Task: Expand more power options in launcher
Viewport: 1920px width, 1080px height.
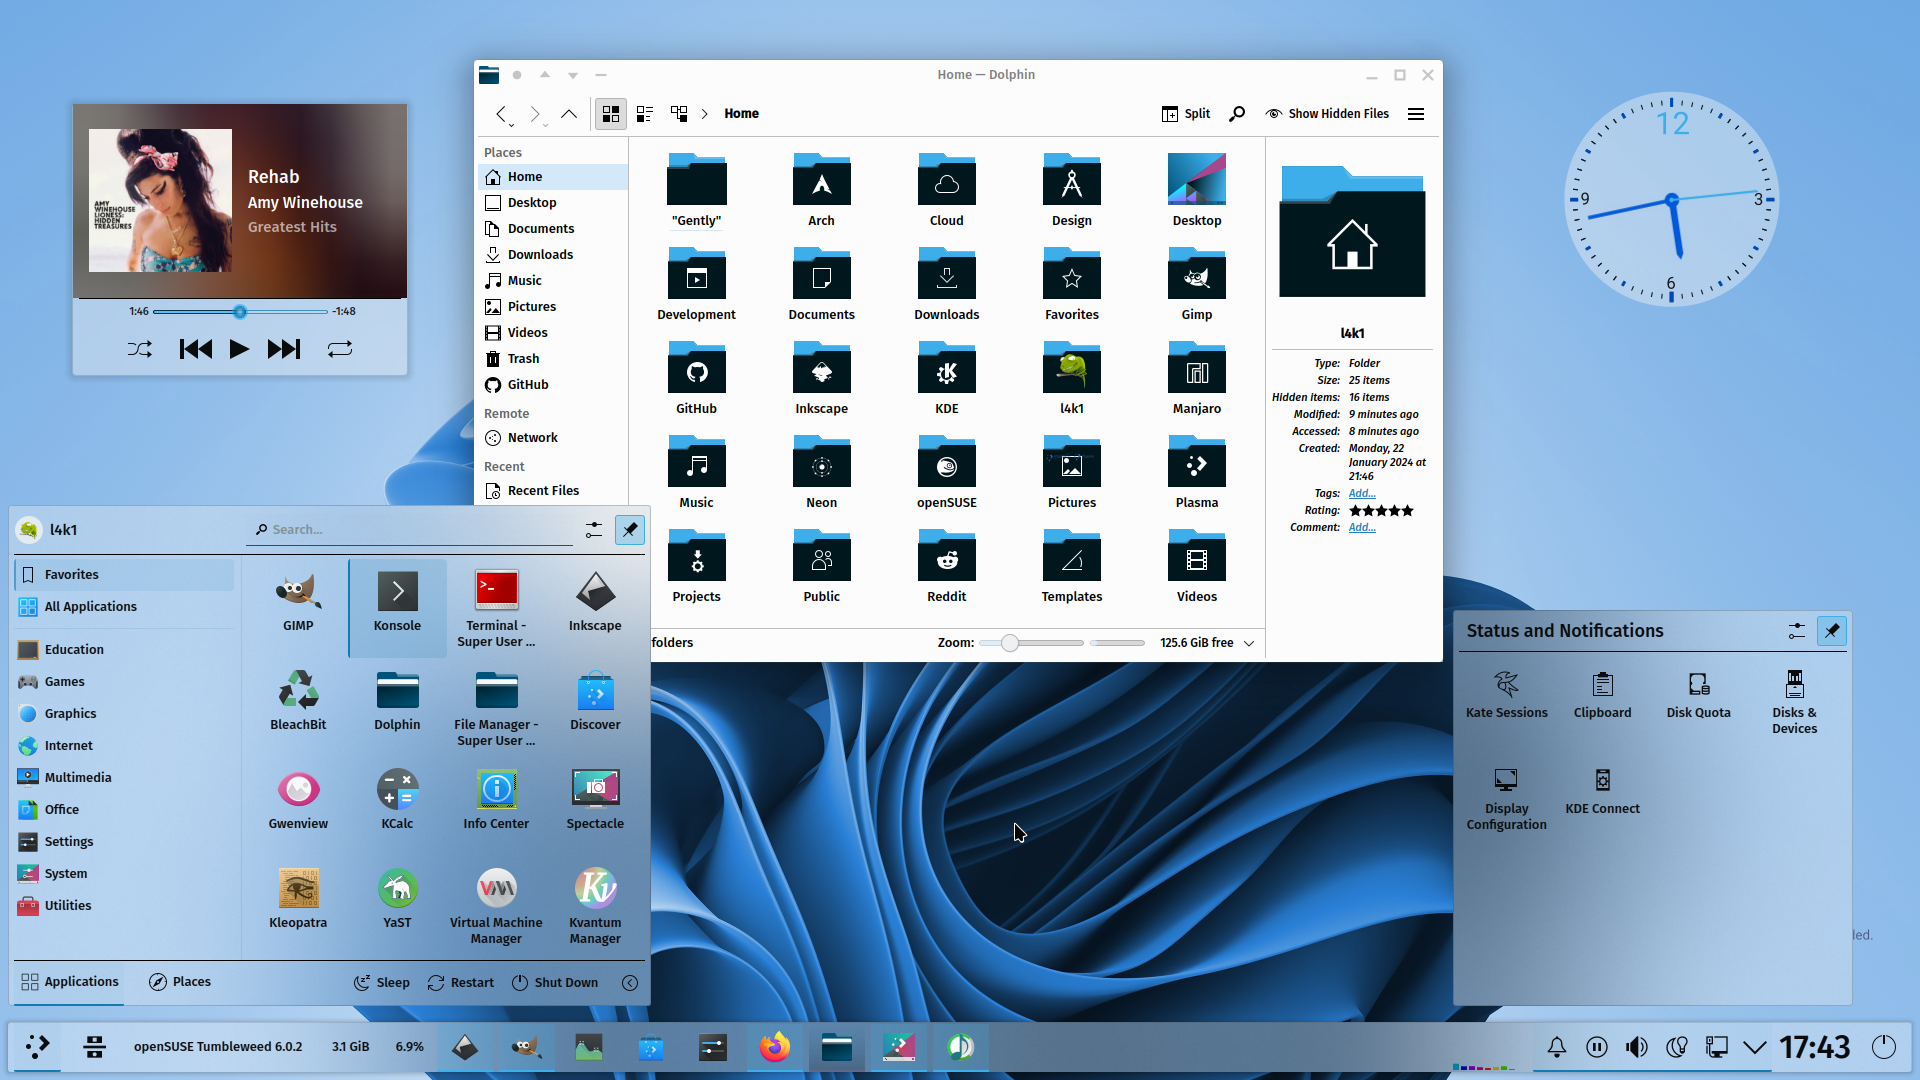Action: click(x=630, y=983)
